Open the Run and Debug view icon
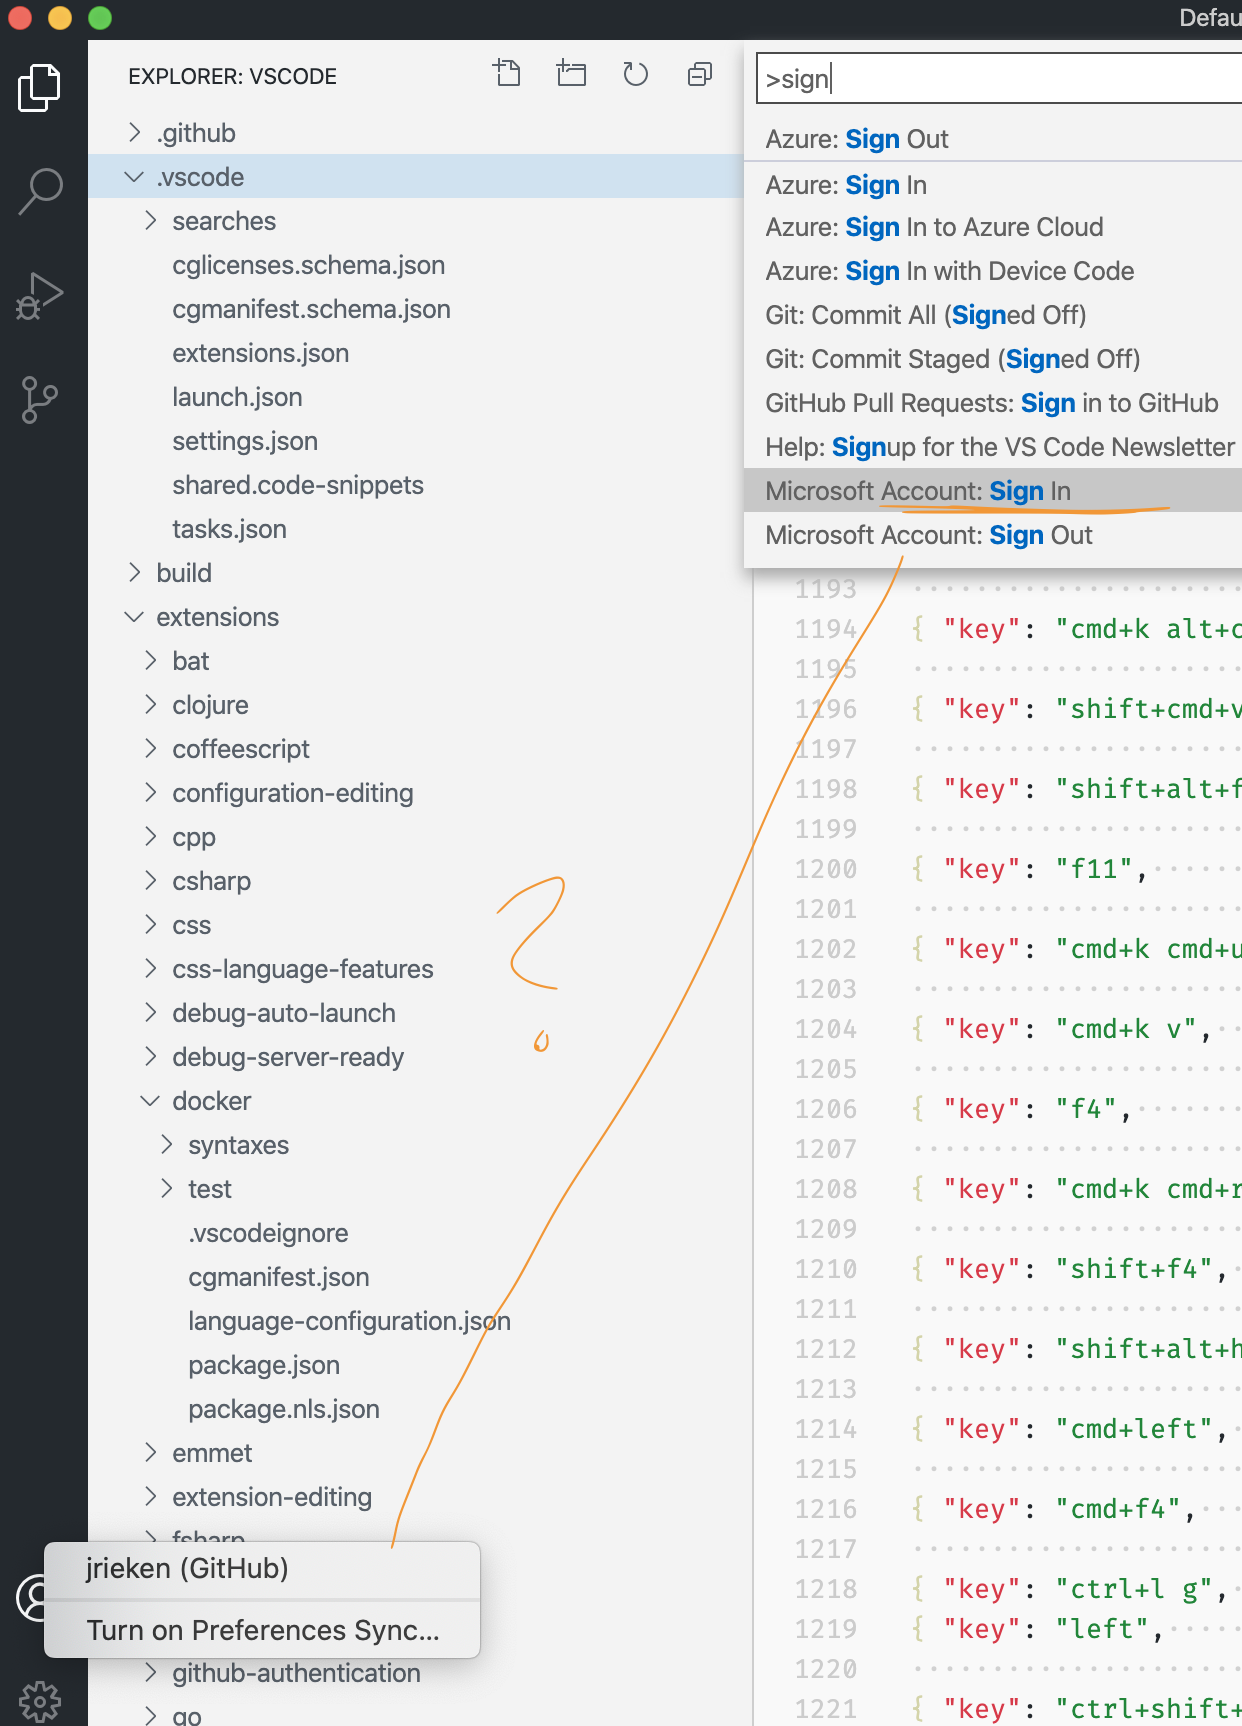Viewport: 1242px width, 1726px height. tap(40, 296)
